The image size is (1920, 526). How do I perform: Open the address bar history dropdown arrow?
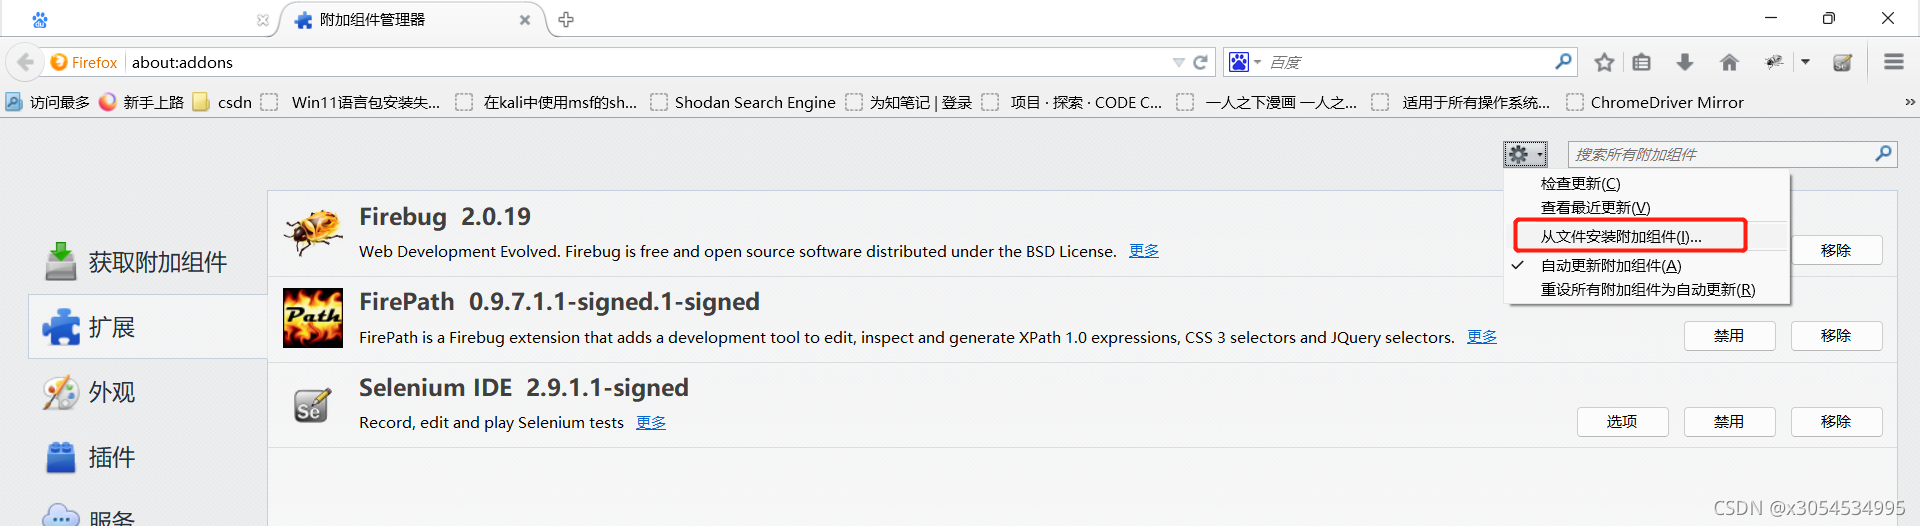point(1178,62)
